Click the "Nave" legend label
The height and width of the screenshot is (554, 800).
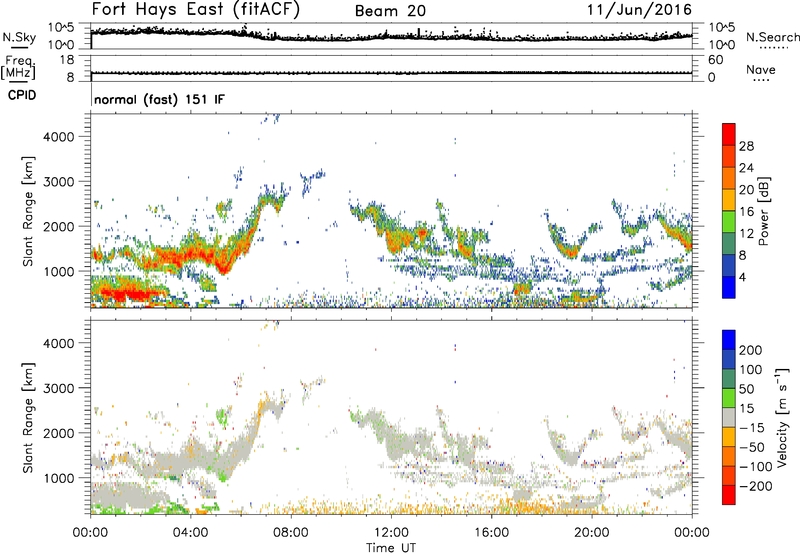(761, 70)
